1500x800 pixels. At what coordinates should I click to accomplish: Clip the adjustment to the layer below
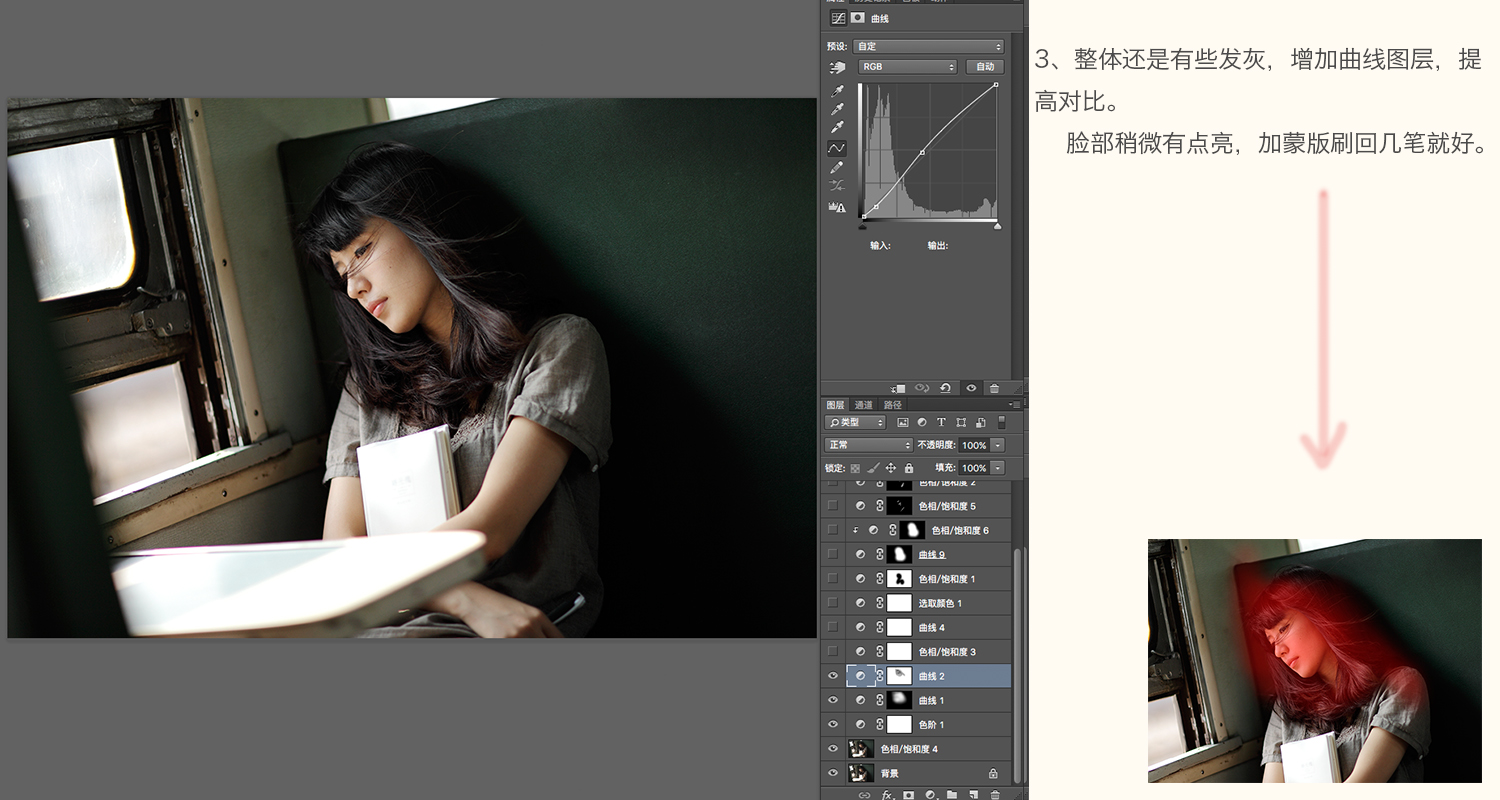pos(897,388)
